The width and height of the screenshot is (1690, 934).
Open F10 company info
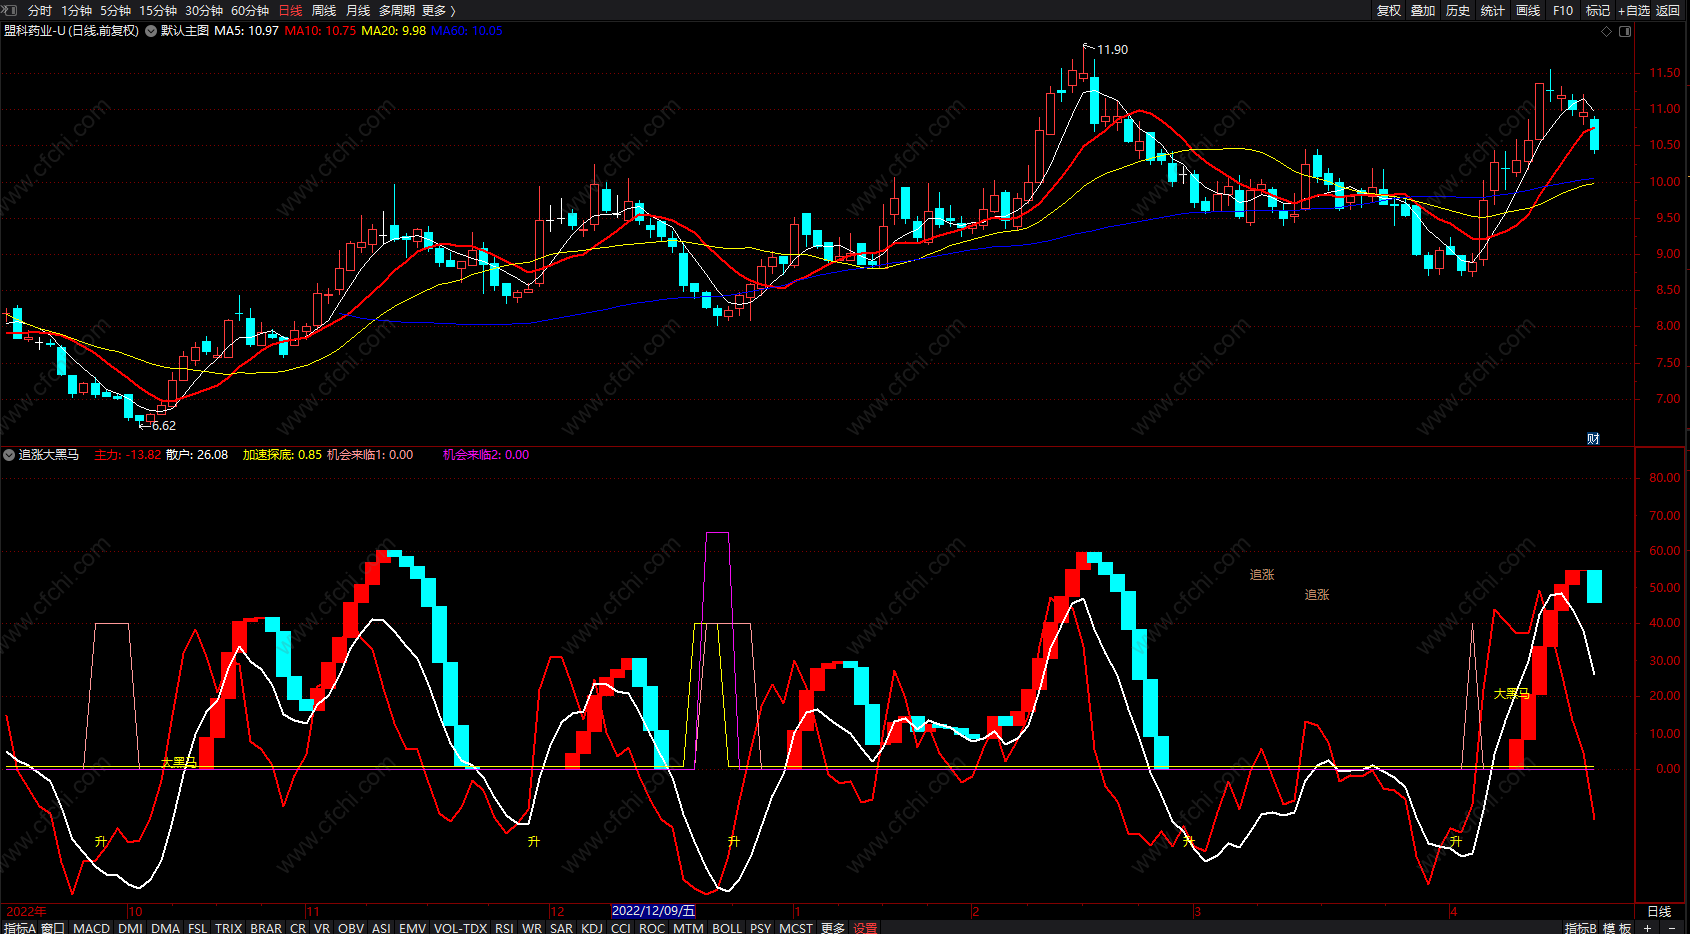(1563, 10)
